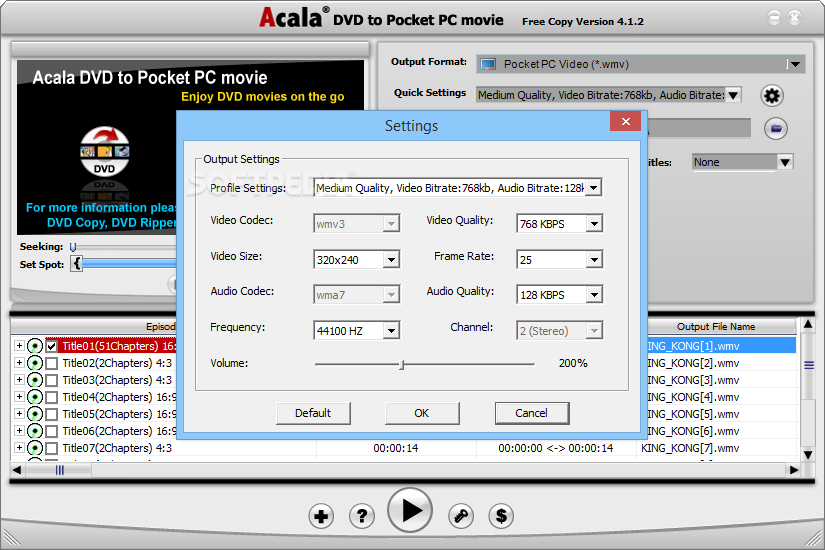Click the Output File Name column header
This screenshot has height=550, width=825.
coord(716,327)
